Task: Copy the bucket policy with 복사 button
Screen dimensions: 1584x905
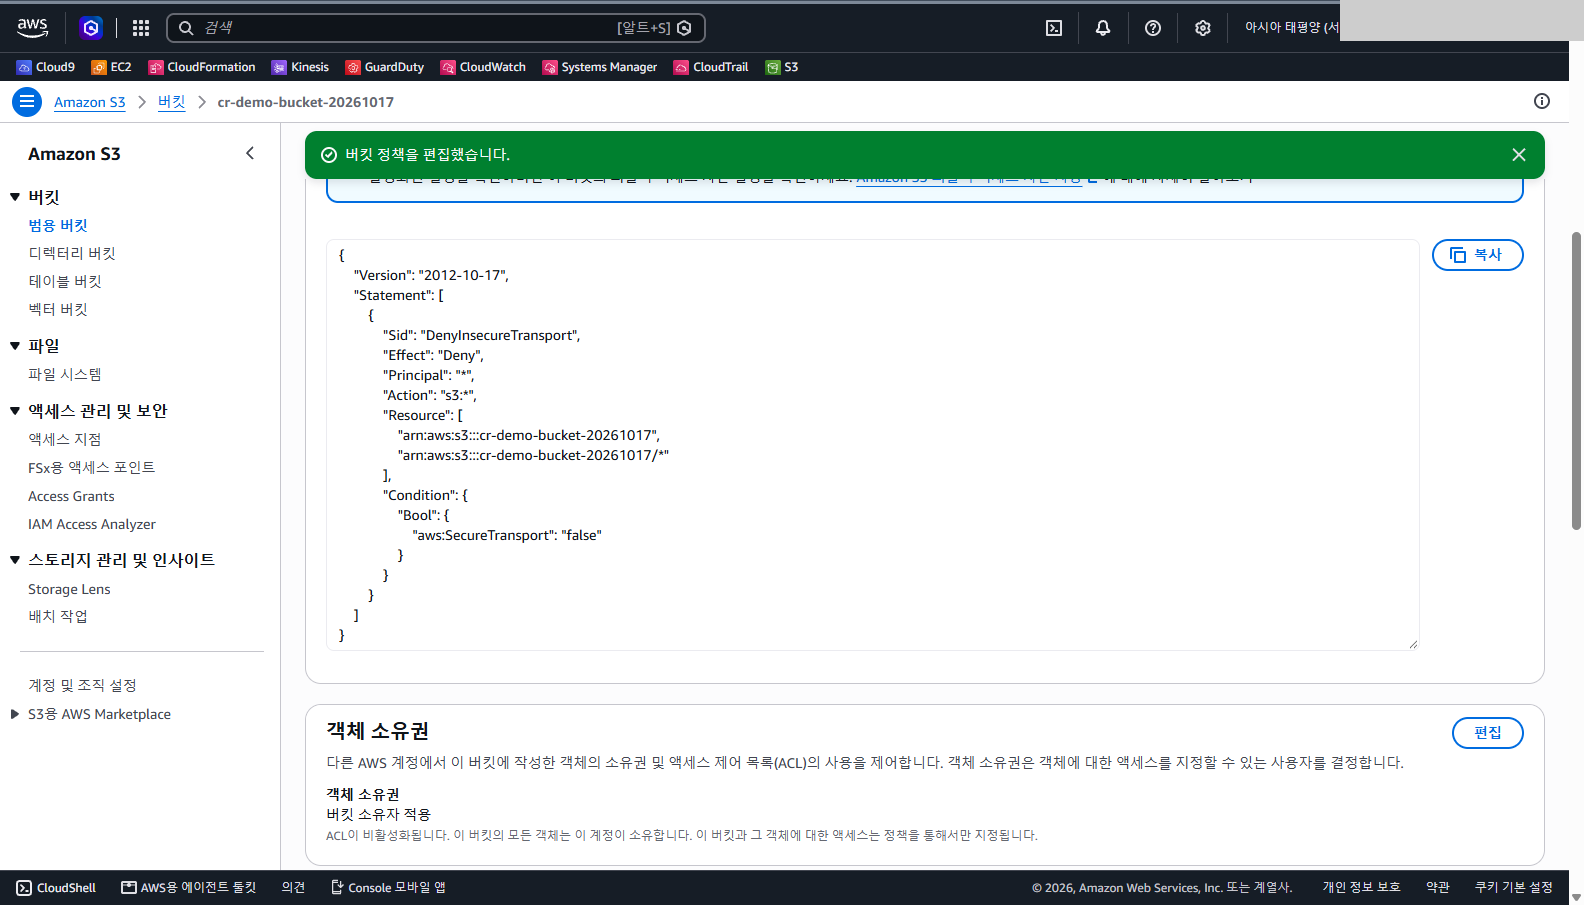Action: pyautogui.click(x=1477, y=255)
